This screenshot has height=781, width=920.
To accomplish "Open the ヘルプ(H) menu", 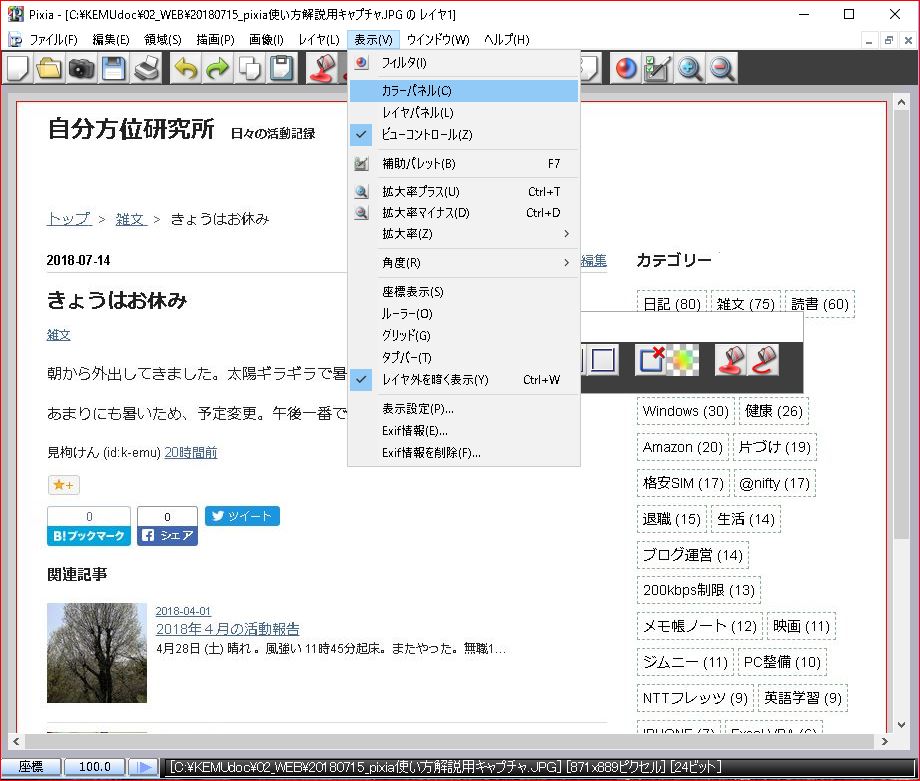I will pyautogui.click(x=506, y=39).
